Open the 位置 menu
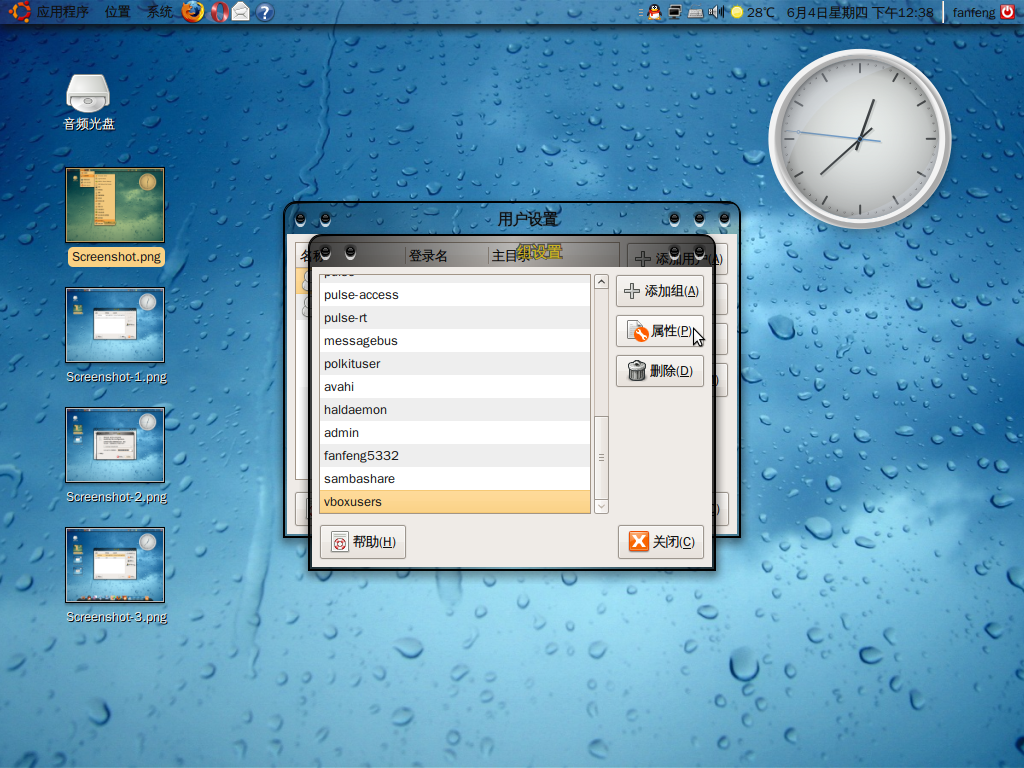 pyautogui.click(x=118, y=12)
